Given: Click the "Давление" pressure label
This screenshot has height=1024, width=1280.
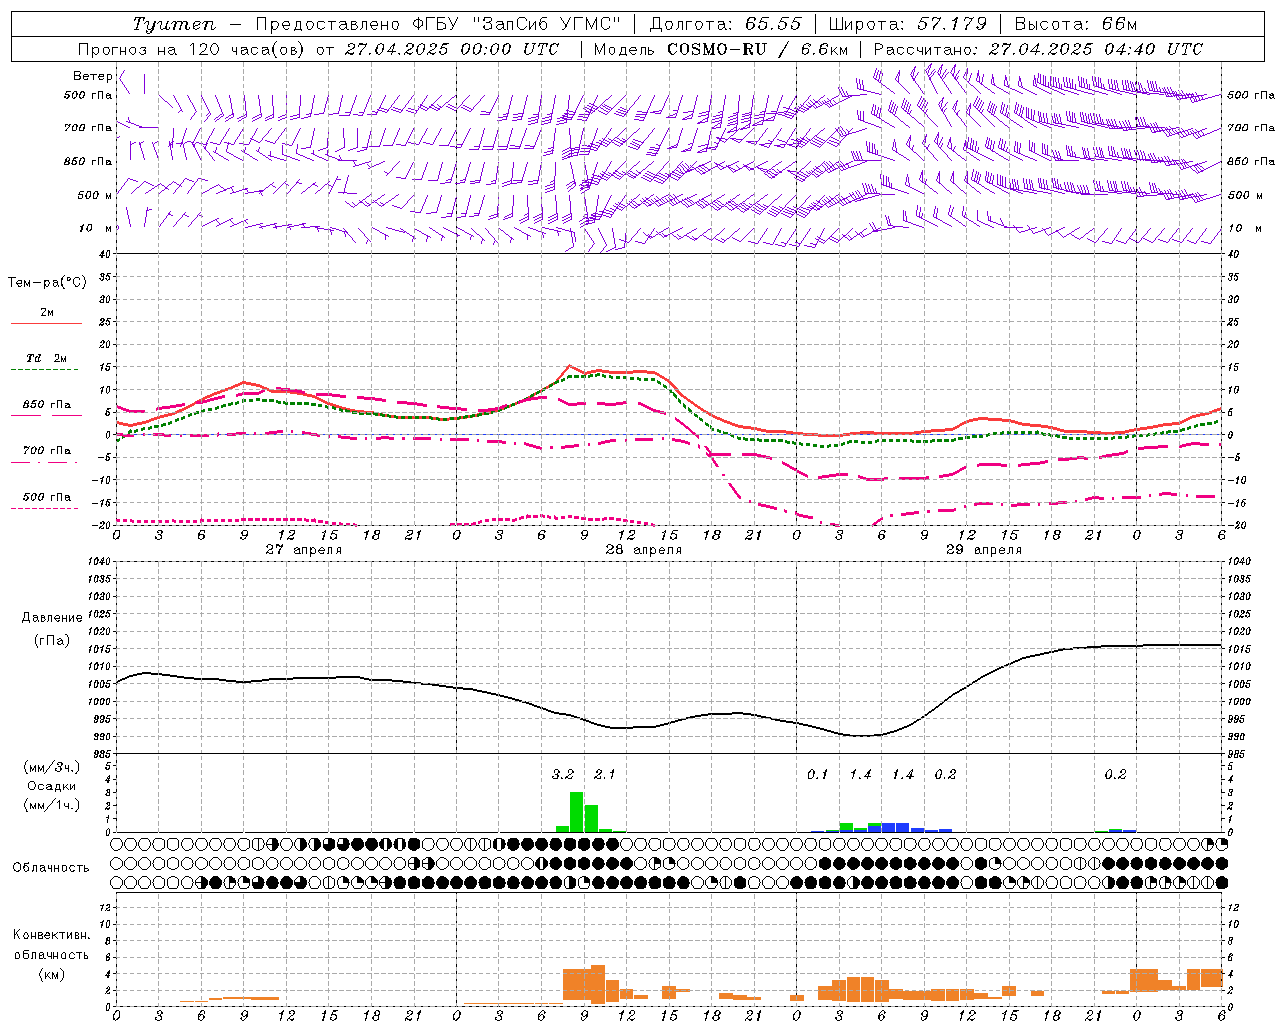Looking at the screenshot, I should pos(52,618).
